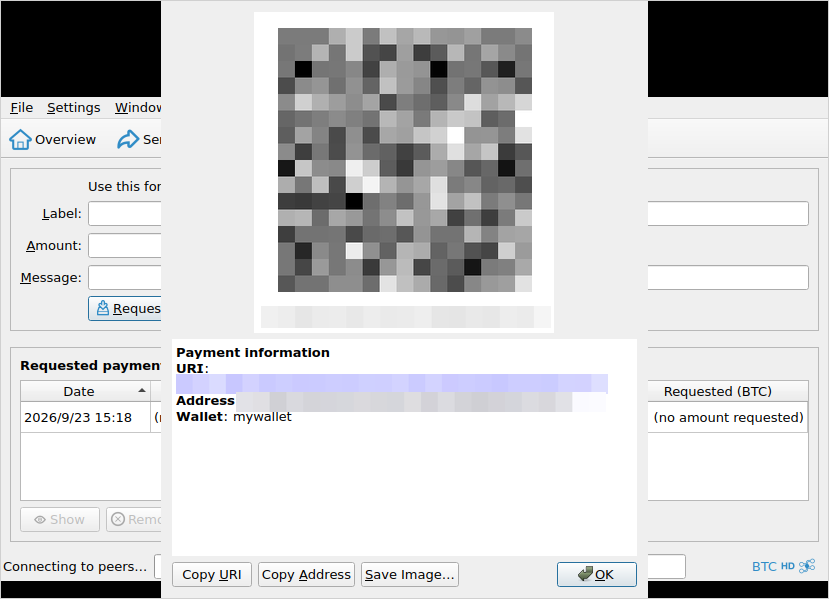Click the HD wallet status indicator

788,566
